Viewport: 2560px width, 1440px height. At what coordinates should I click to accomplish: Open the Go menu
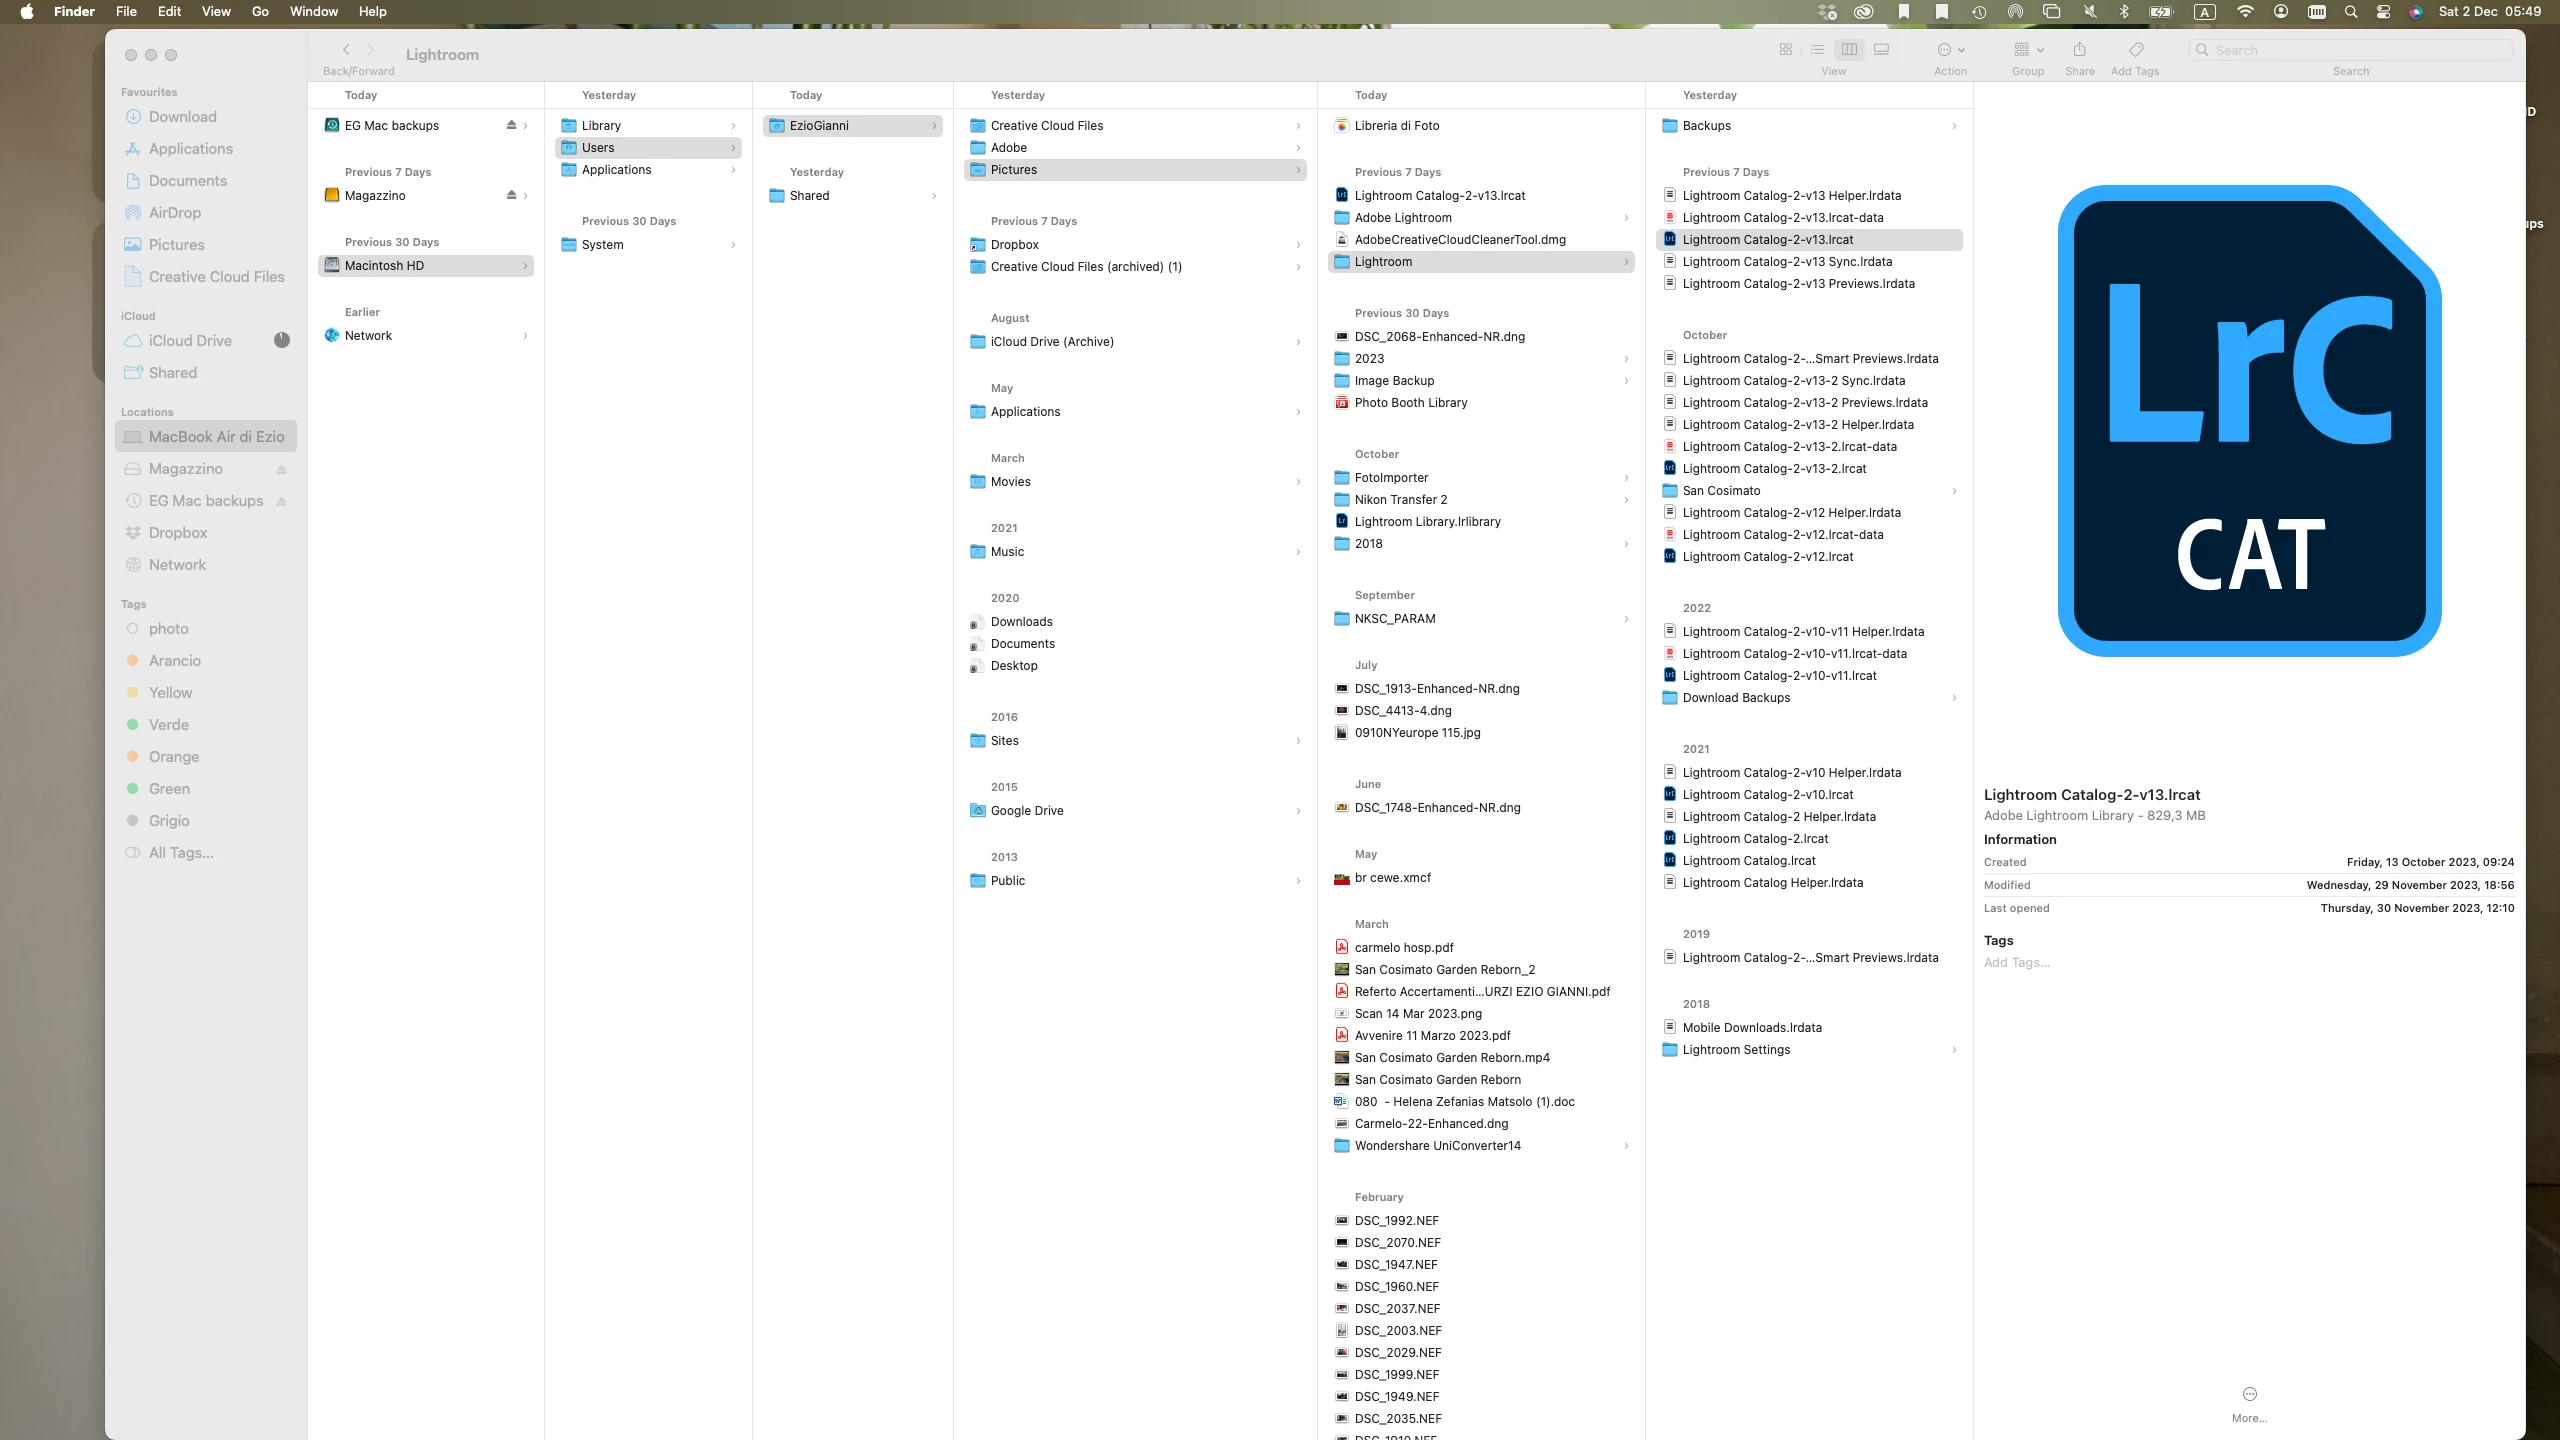(x=260, y=12)
